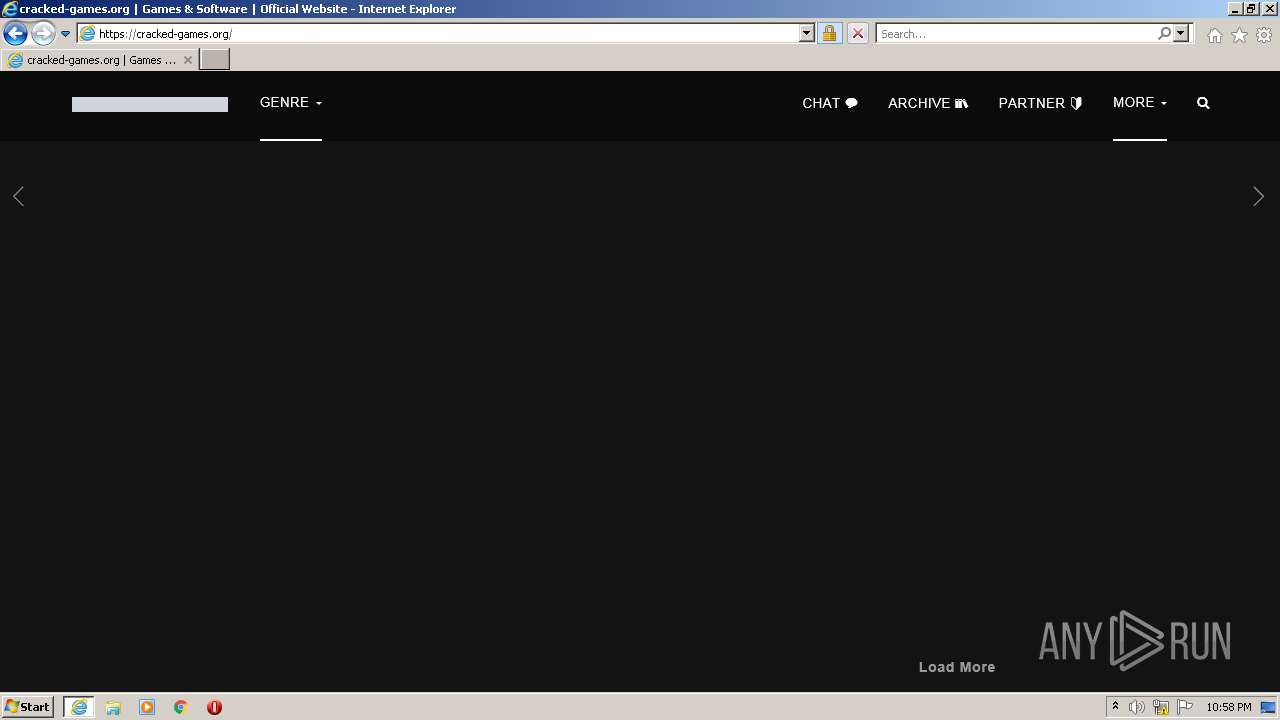The width and height of the screenshot is (1280, 720).
Task: Open a new blank tab
Action: (215, 60)
